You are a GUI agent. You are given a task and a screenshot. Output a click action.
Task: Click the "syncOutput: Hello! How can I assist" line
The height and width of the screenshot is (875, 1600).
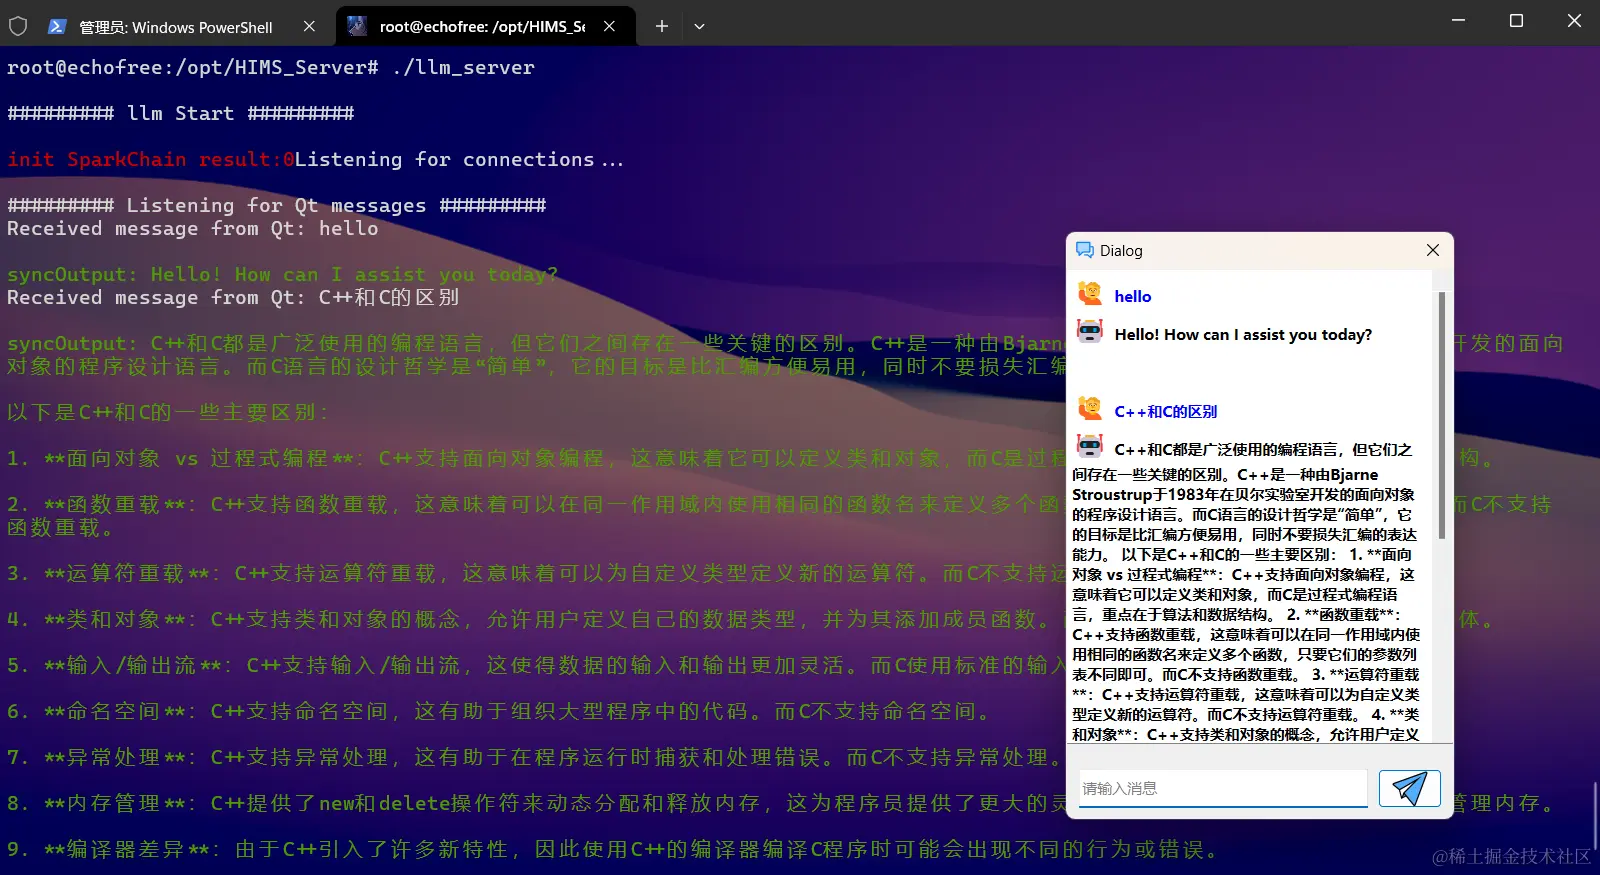pos(282,274)
